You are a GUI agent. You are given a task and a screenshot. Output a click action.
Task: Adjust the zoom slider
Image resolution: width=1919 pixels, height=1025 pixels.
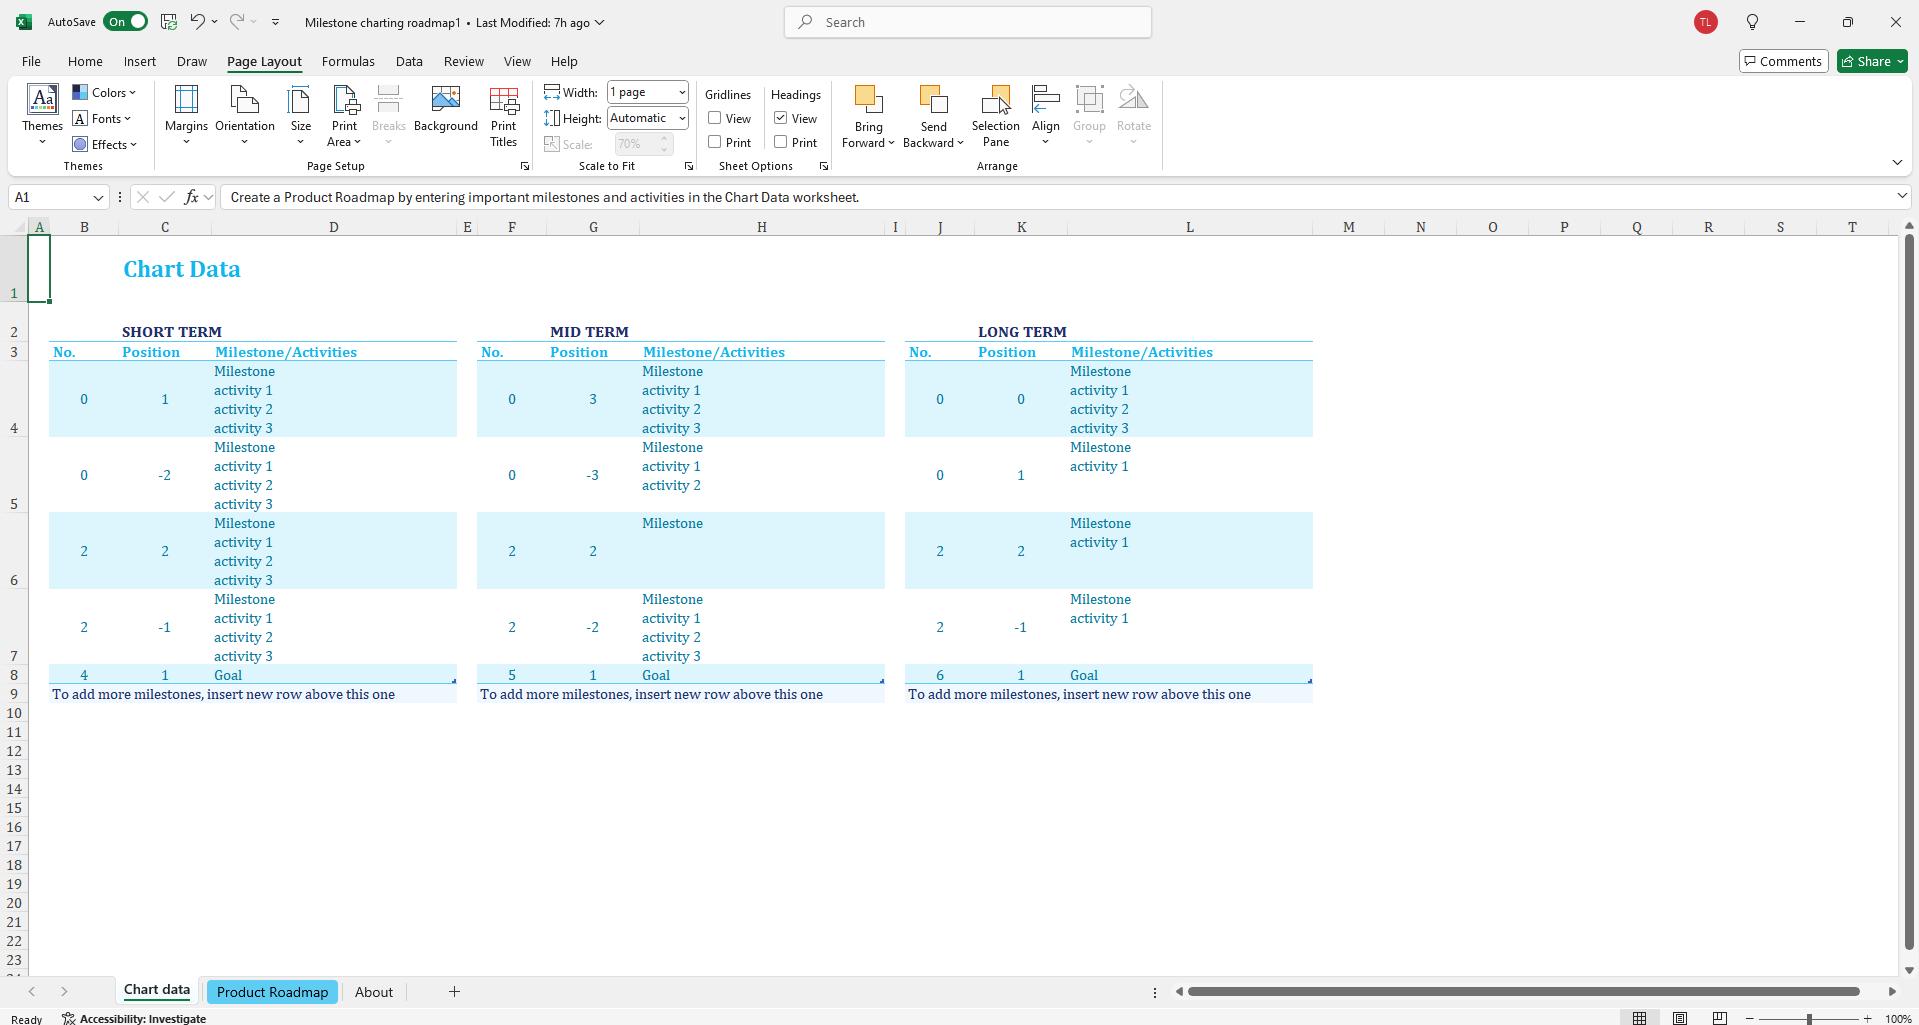tap(1808, 1018)
